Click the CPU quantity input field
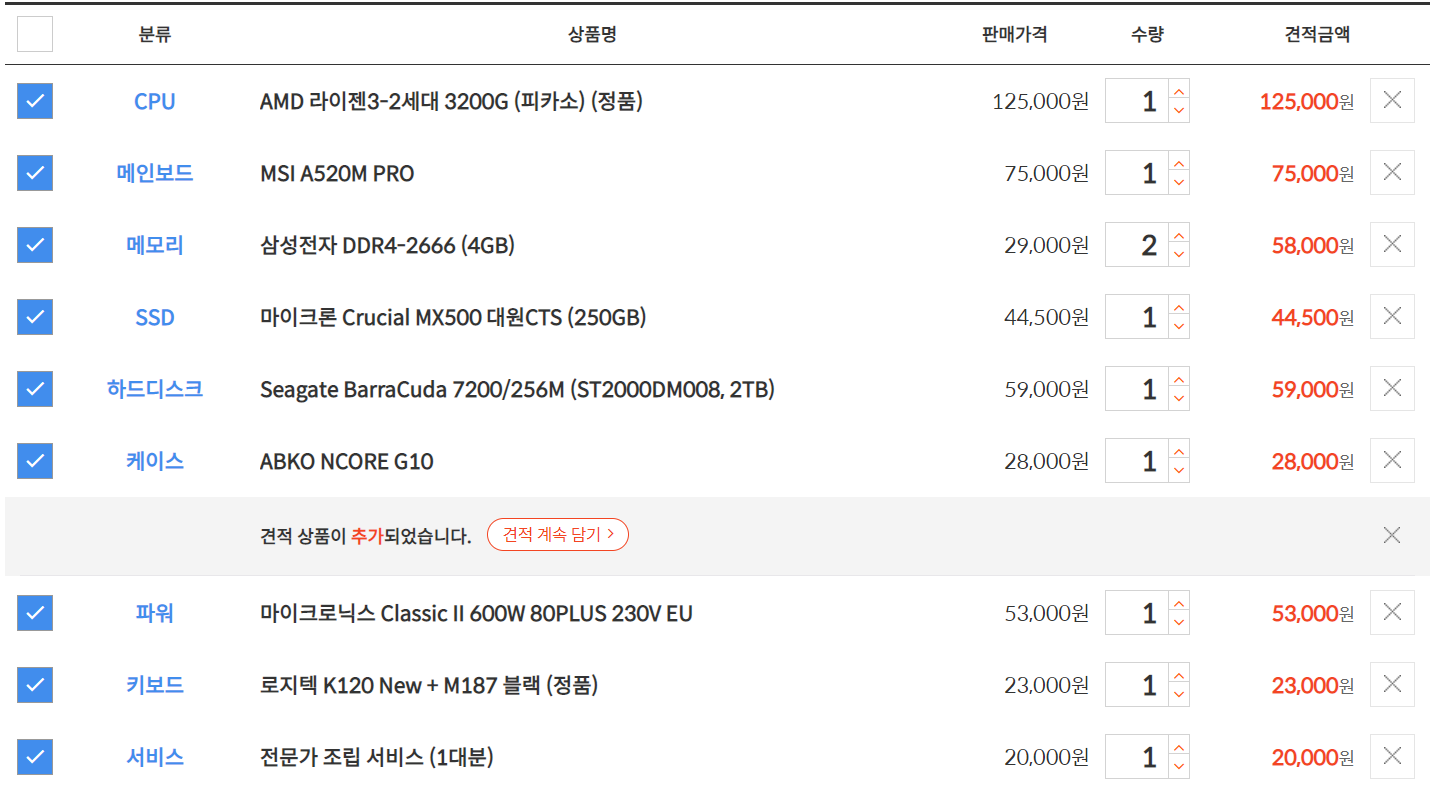1430x793 pixels. point(1137,101)
